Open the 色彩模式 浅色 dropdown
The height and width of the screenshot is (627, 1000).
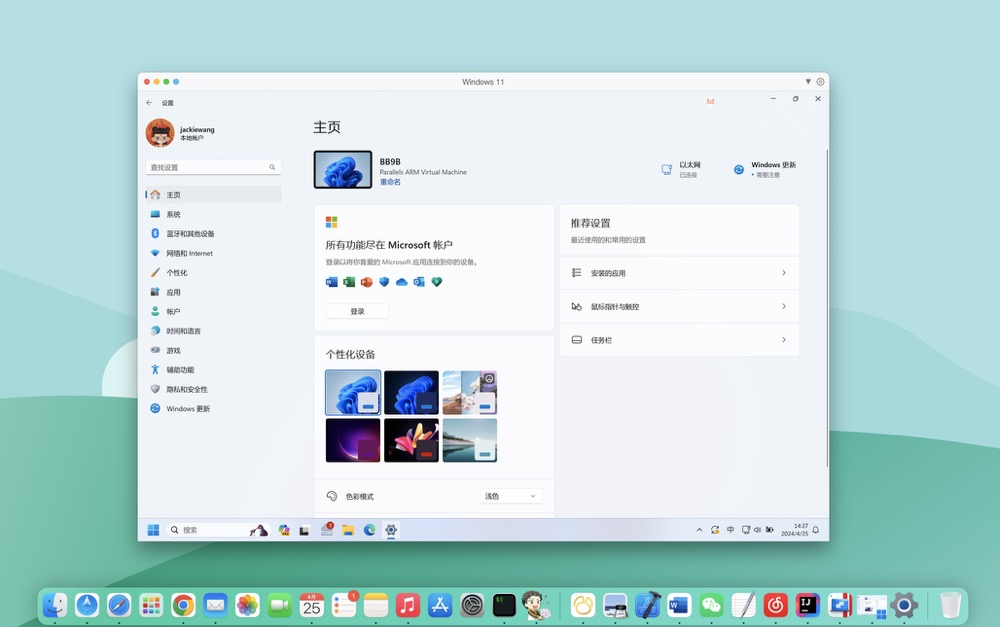point(510,496)
